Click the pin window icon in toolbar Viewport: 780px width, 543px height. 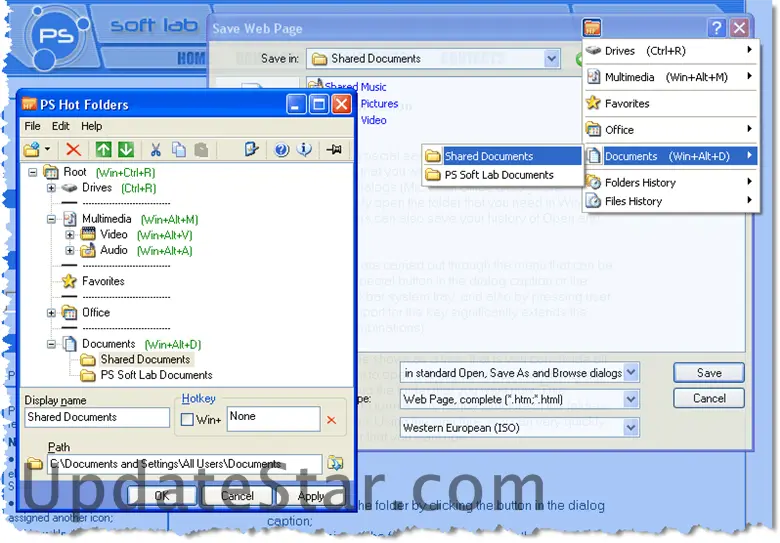pyautogui.click(x=334, y=149)
